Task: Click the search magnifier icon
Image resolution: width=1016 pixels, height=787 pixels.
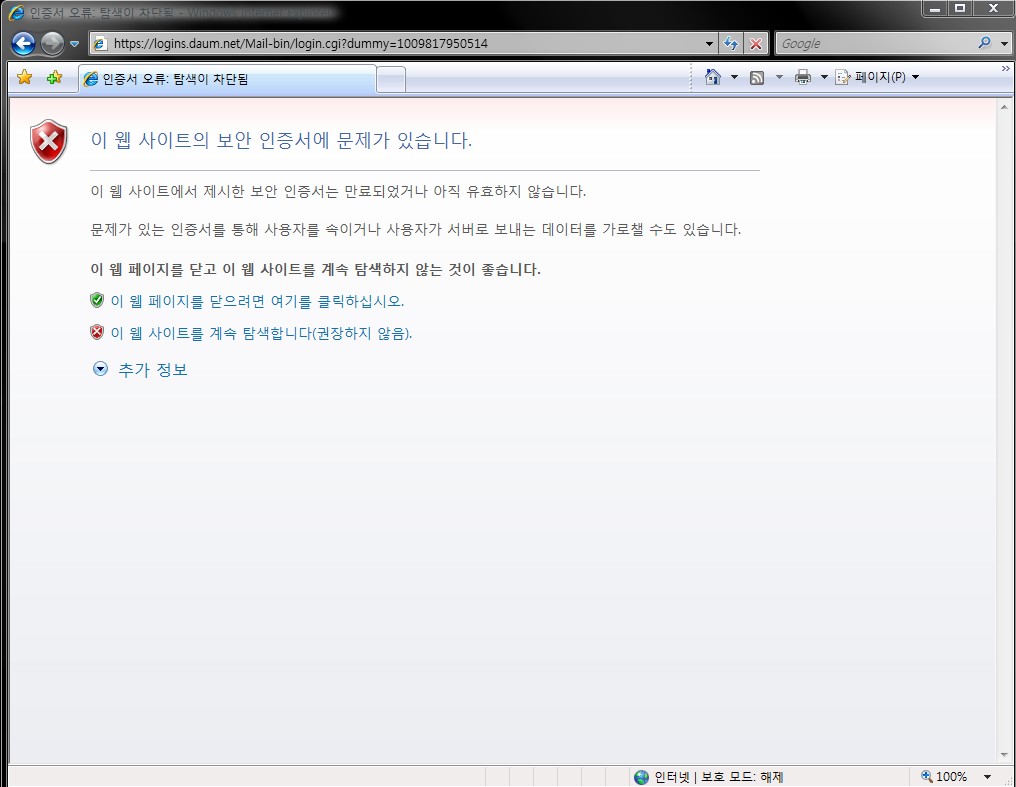Action: tap(984, 43)
